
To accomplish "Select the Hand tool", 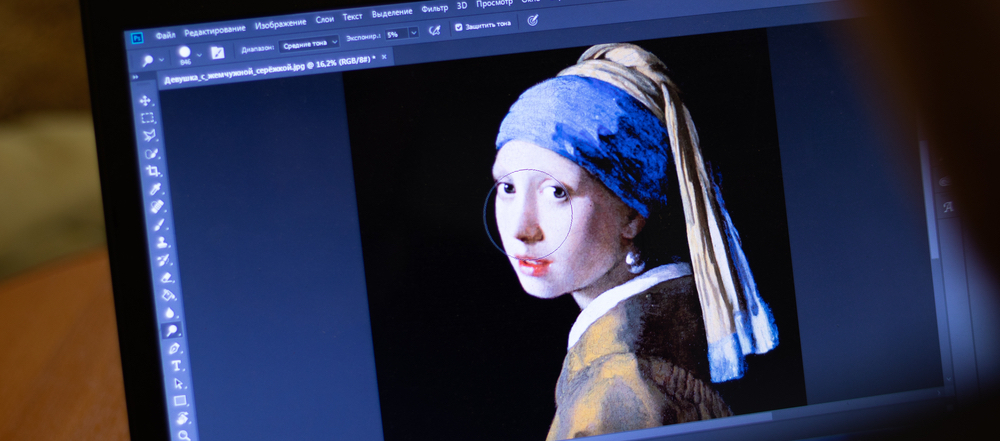I will 182,418.
